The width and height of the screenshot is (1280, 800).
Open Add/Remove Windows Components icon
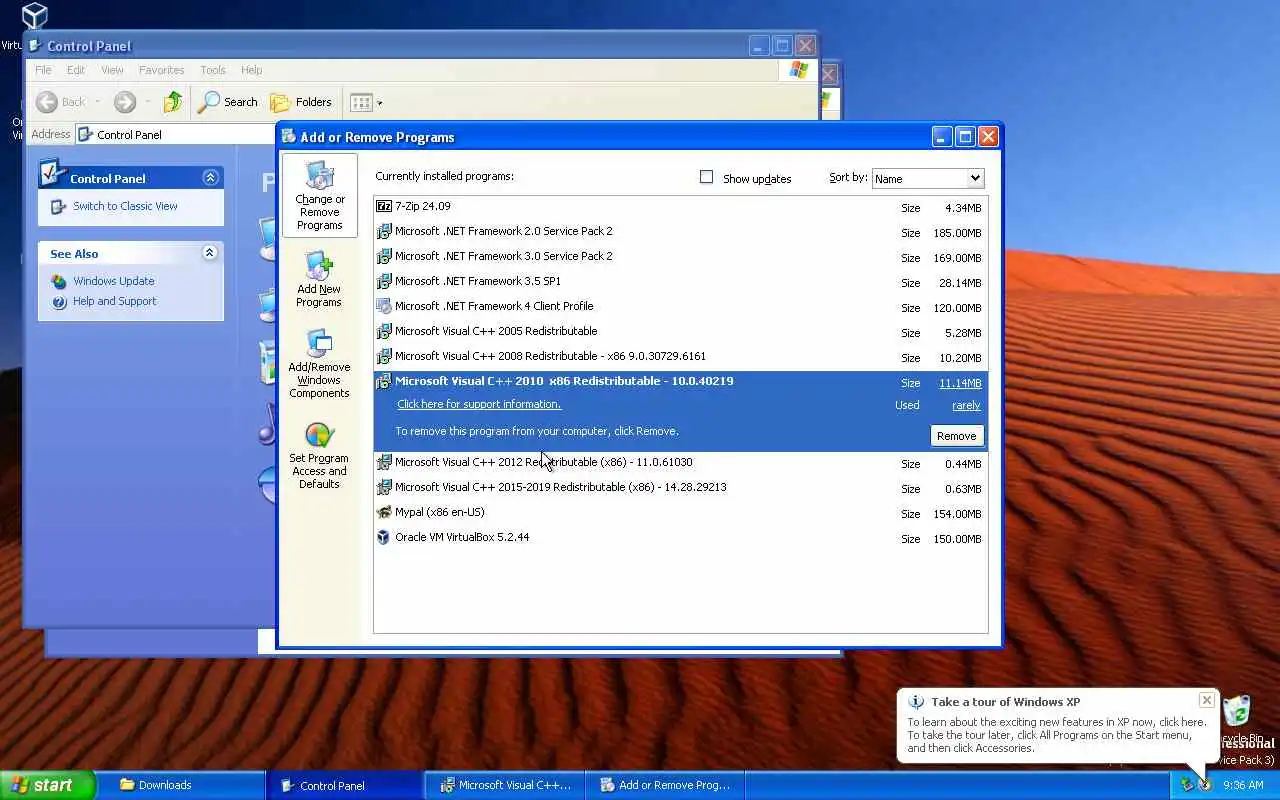pyautogui.click(x=319, y=364)
